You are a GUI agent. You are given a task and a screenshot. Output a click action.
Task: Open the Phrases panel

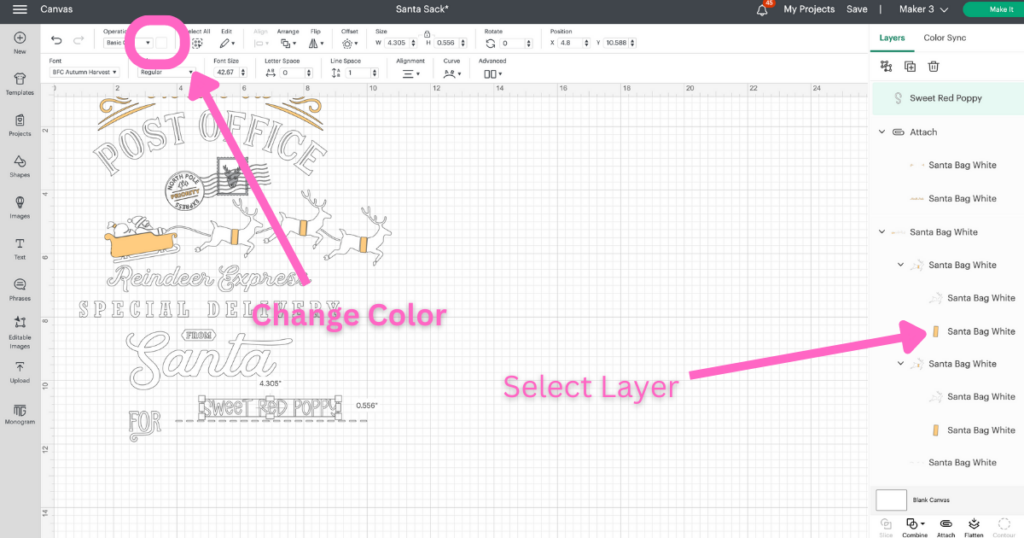20,285
